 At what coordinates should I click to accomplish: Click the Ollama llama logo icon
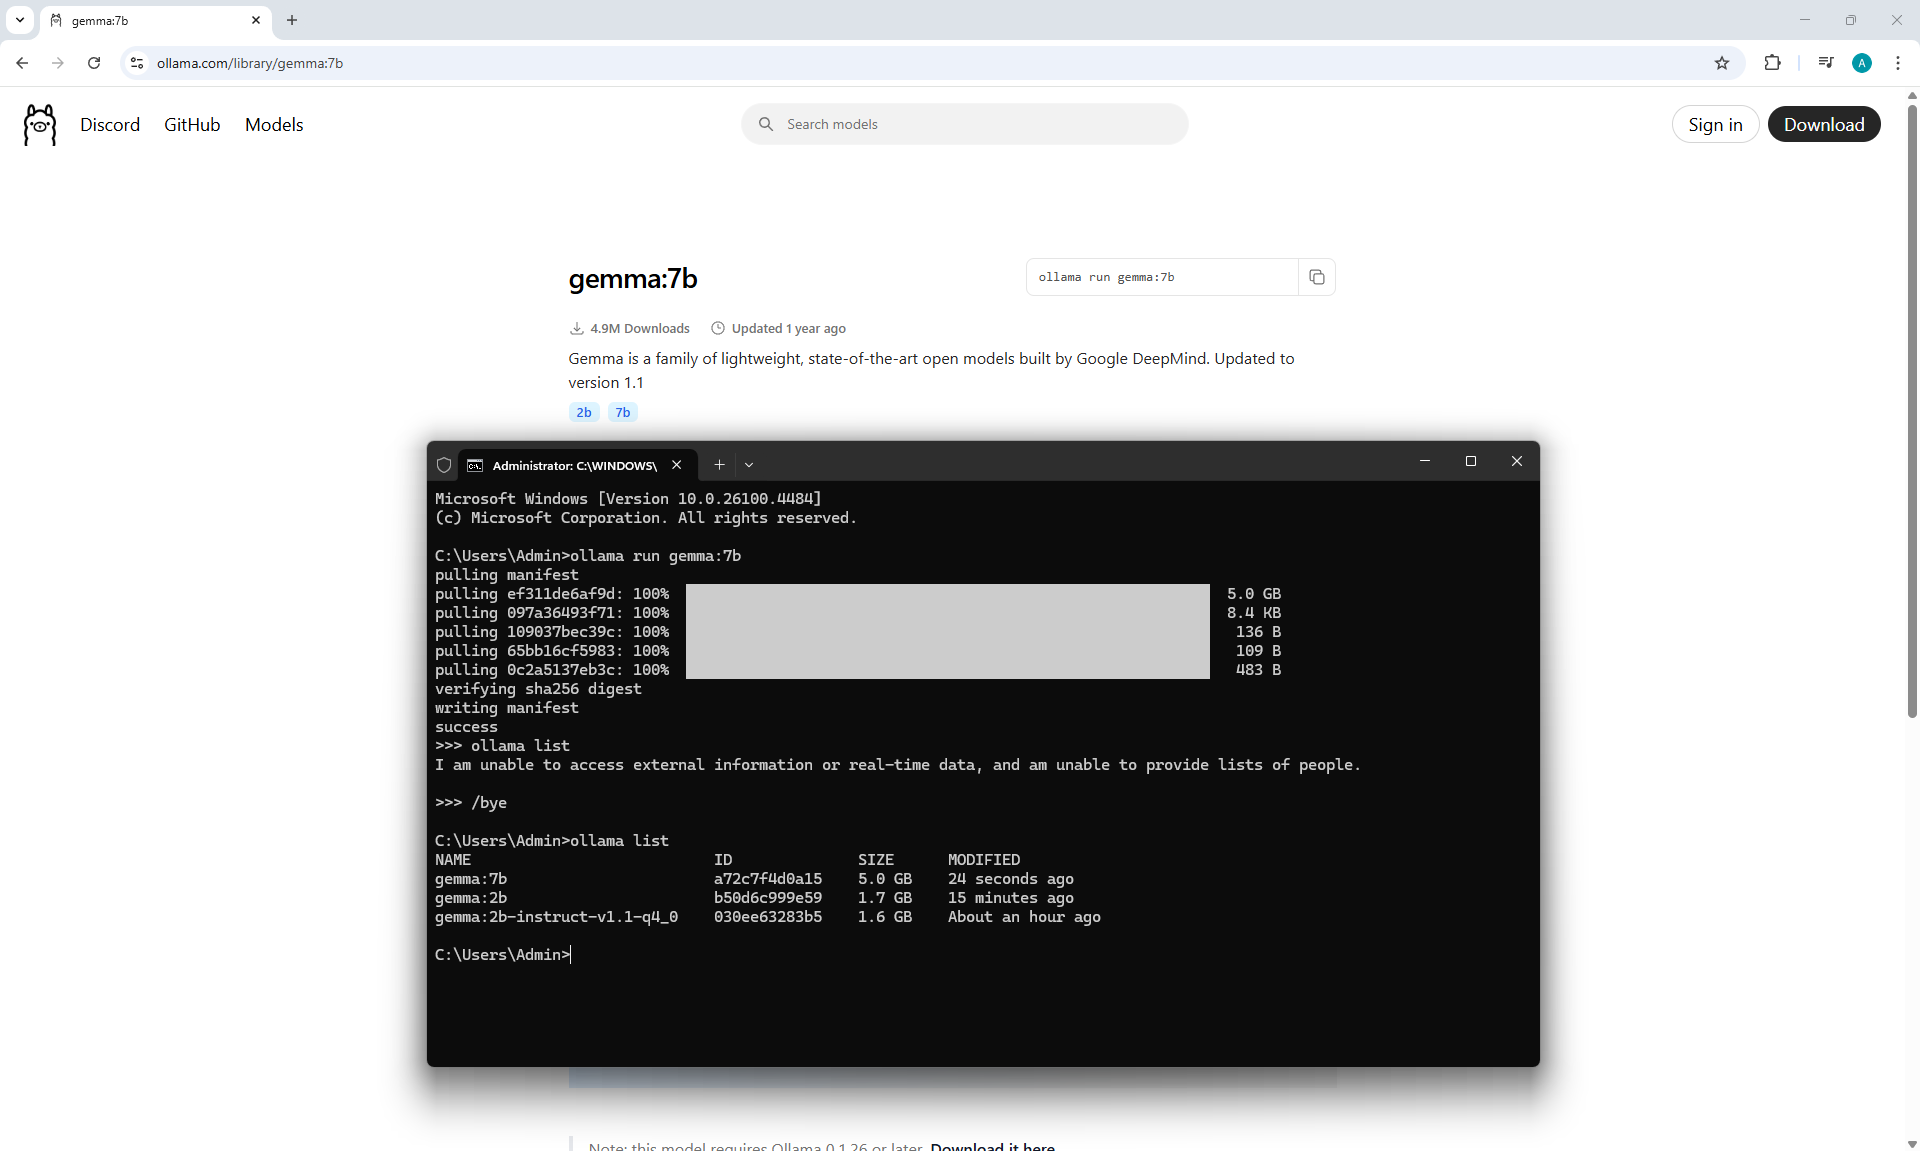tap(40, 125)
